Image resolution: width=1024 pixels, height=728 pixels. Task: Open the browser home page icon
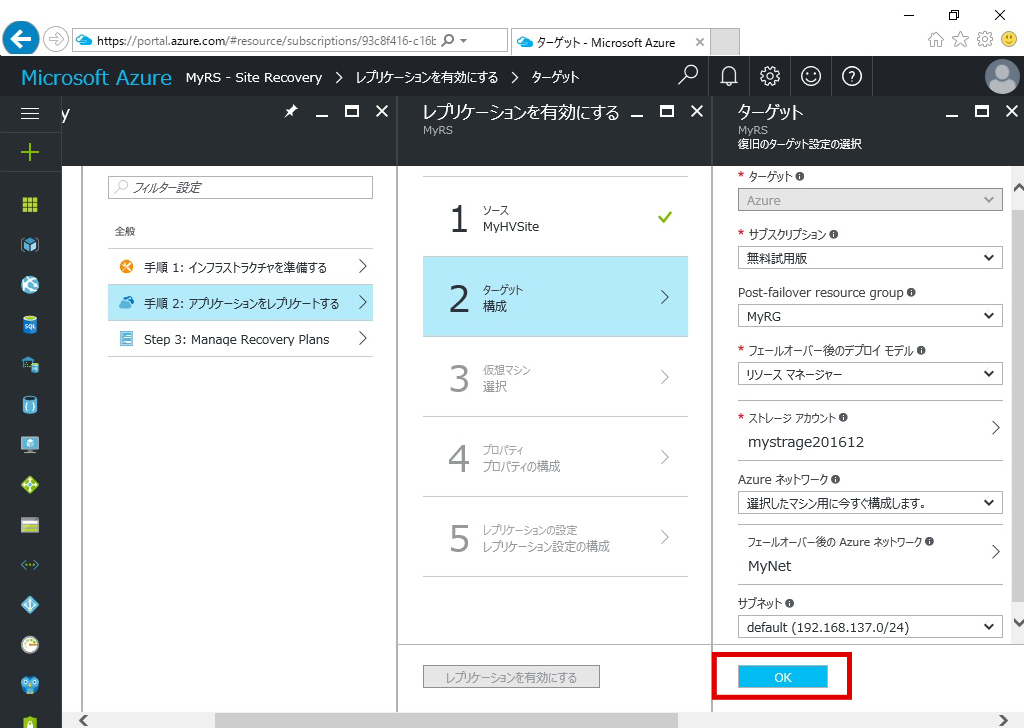click(936, 40)
